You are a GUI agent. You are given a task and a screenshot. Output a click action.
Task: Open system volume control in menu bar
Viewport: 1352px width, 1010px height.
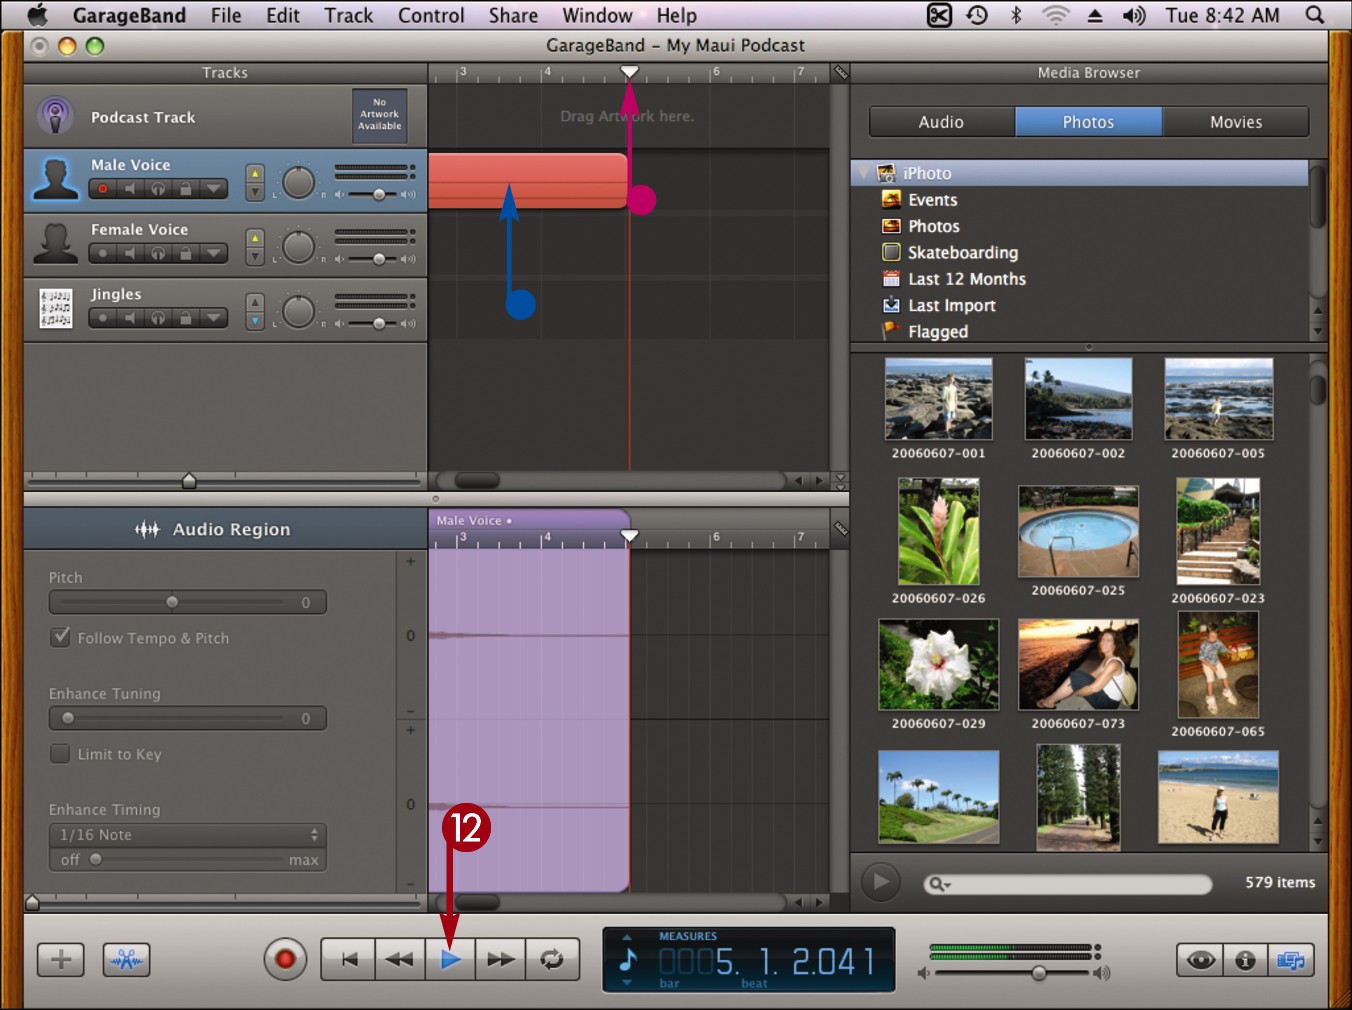(1134, 15)
